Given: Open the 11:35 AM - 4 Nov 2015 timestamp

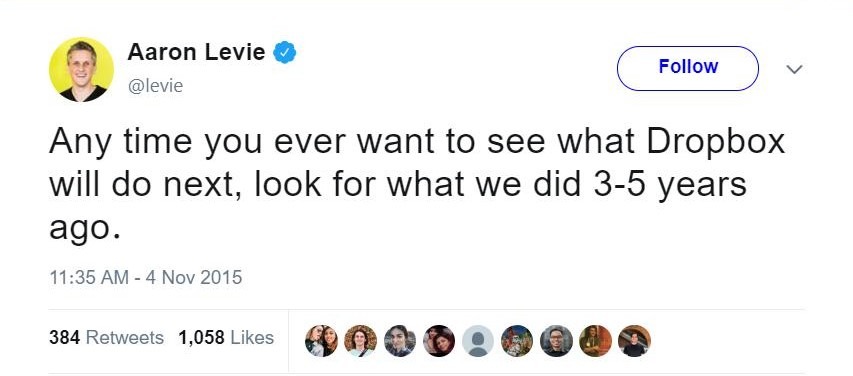Looking at the screenshot, I should pyautogui.click(x=145, y=278).
